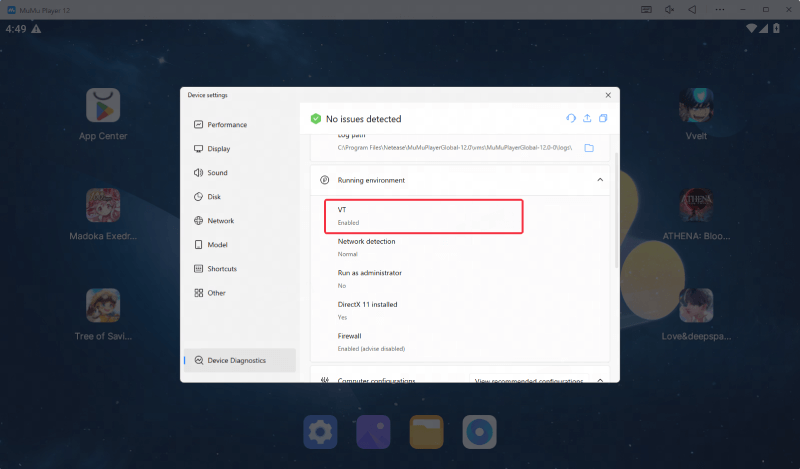
Task: Collapse the Running environment section
Action: pos(600,180)
